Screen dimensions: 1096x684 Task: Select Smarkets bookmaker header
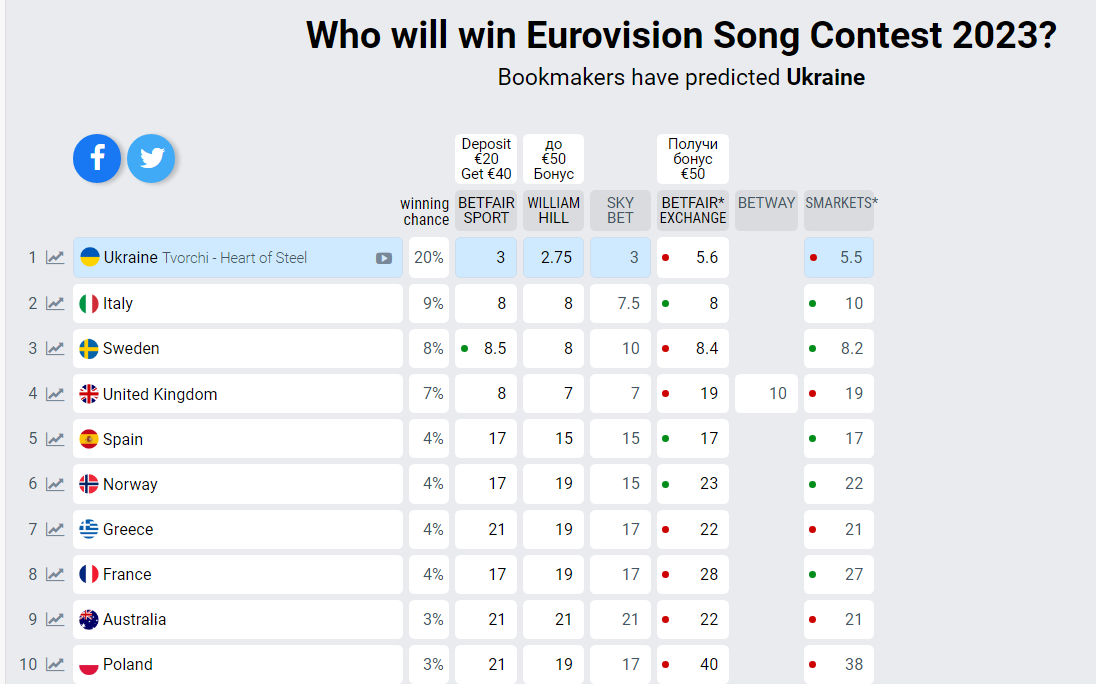(x=840, y=204)
